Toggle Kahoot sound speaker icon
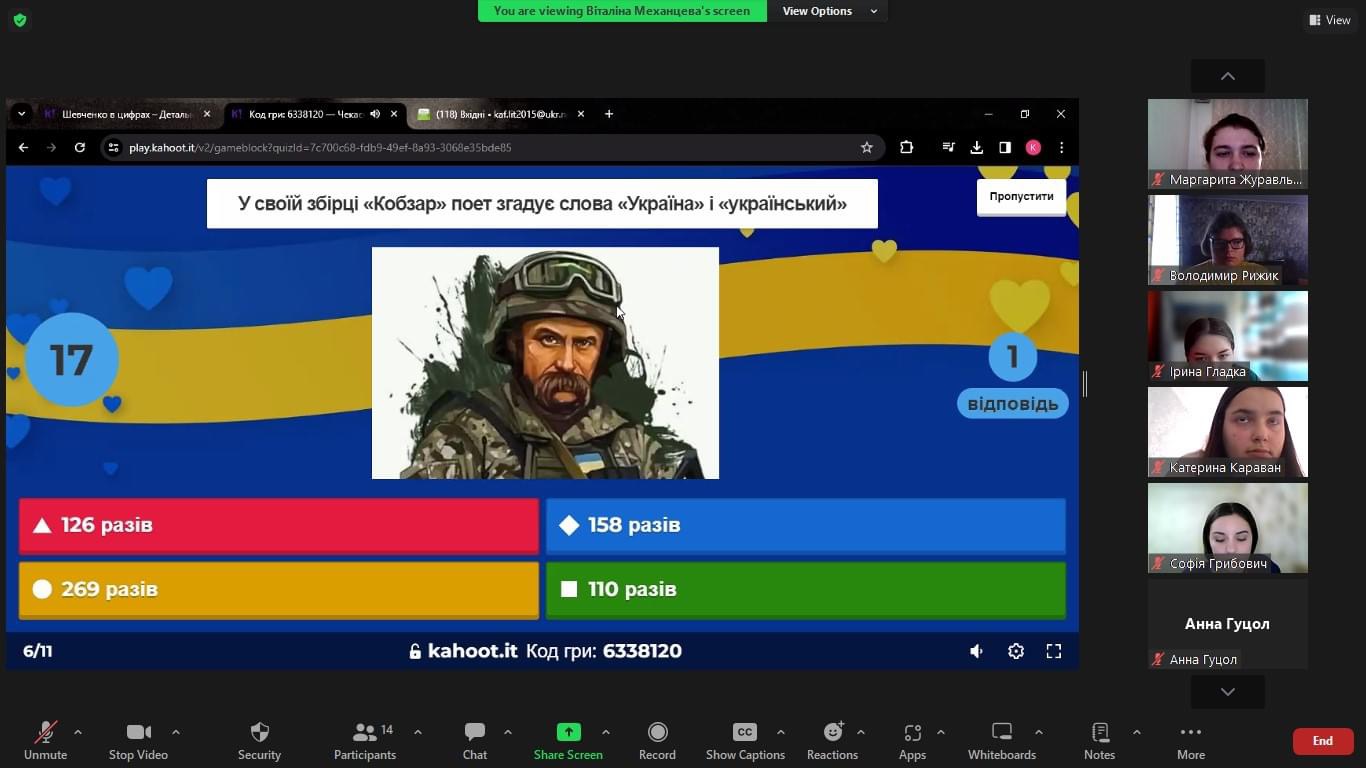The image size is (1366, 768). [977, 651]
